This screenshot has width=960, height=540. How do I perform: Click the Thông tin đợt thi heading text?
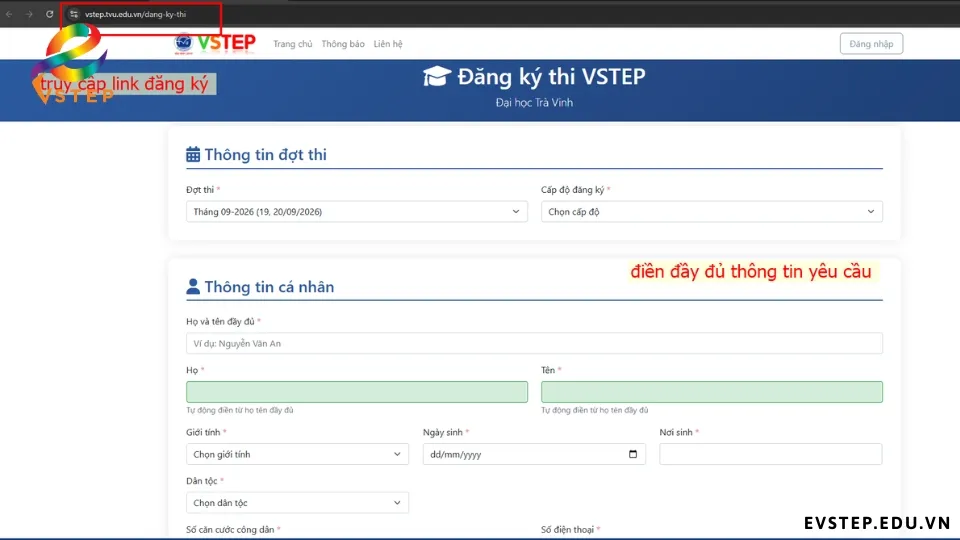pos(266,155)
